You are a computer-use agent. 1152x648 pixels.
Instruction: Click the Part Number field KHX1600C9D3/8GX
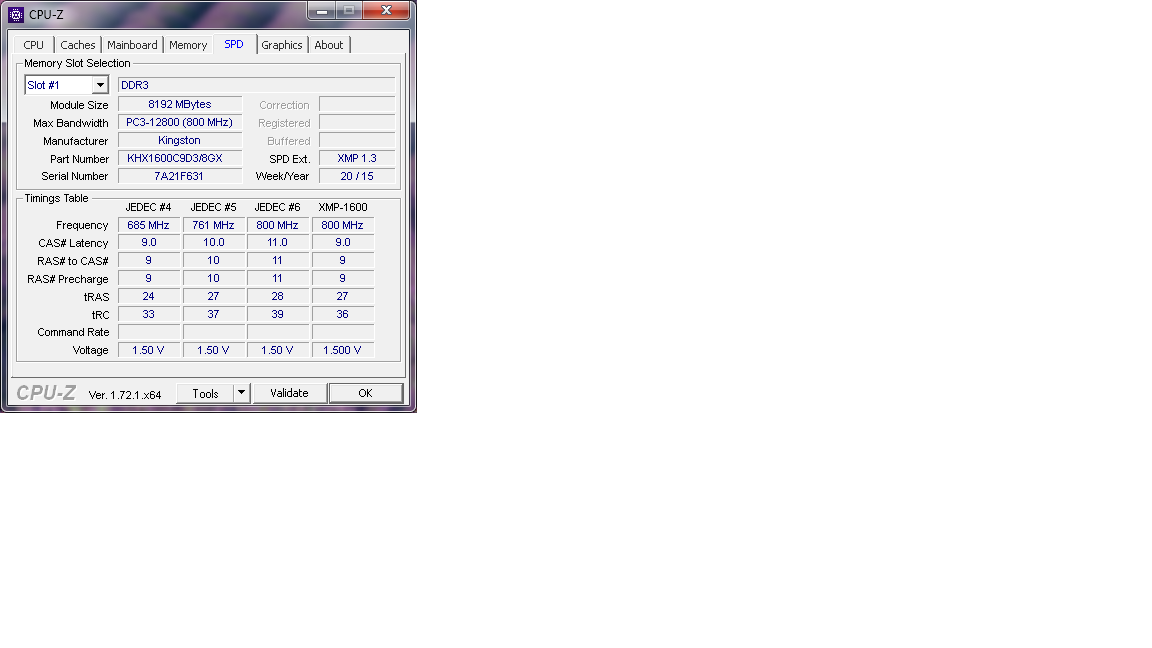(180, 158)
